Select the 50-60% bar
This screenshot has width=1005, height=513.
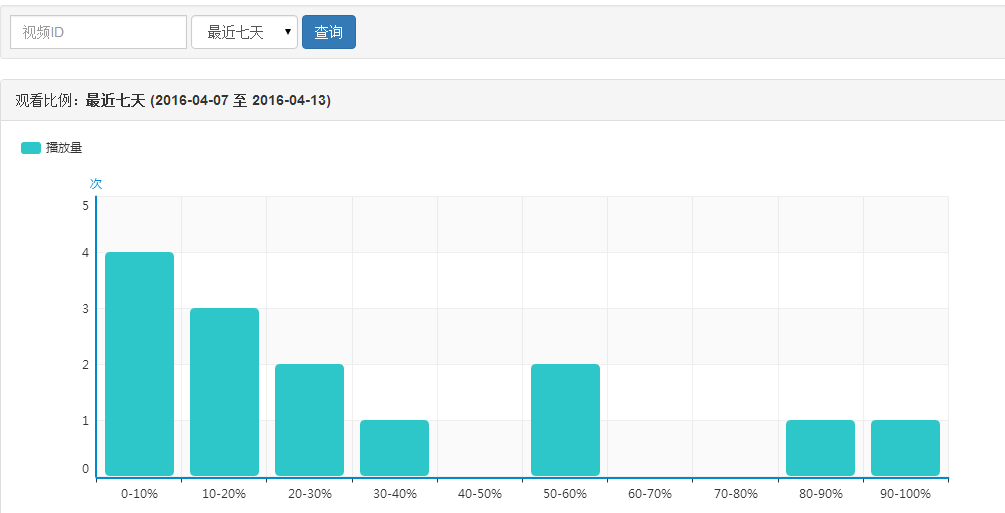[x=565, y=420]
